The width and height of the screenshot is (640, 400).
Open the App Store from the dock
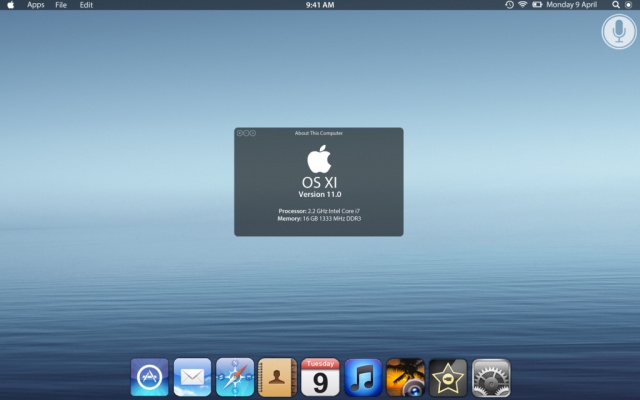click(x=150, y=378)
